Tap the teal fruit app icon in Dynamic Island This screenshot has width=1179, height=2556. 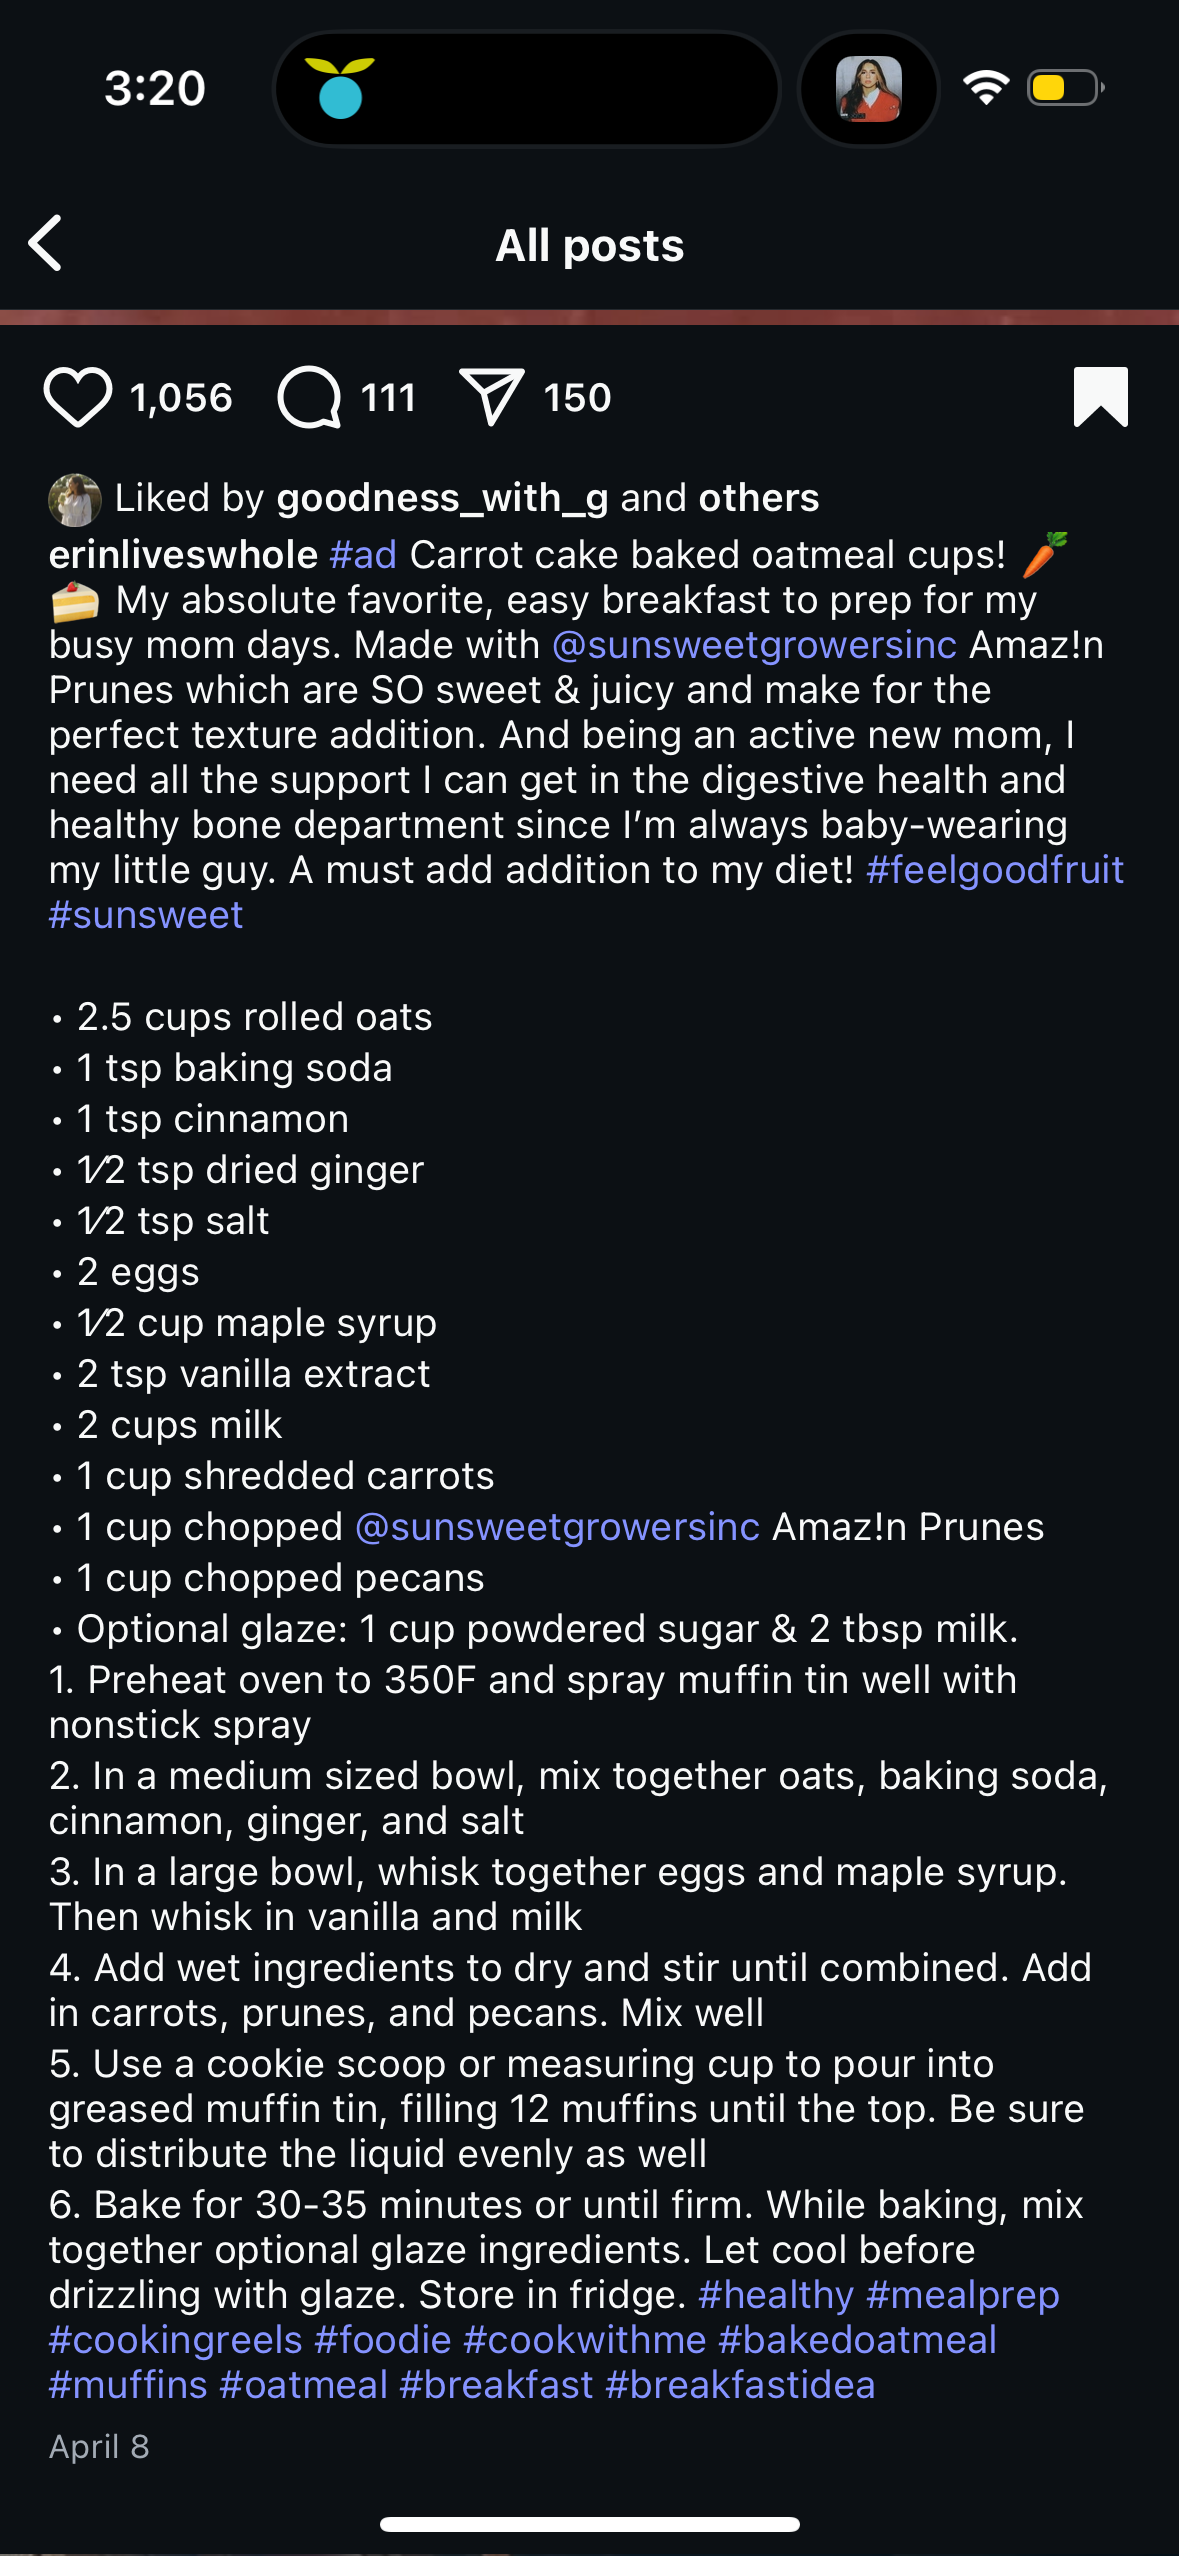(x=340, y=89)
